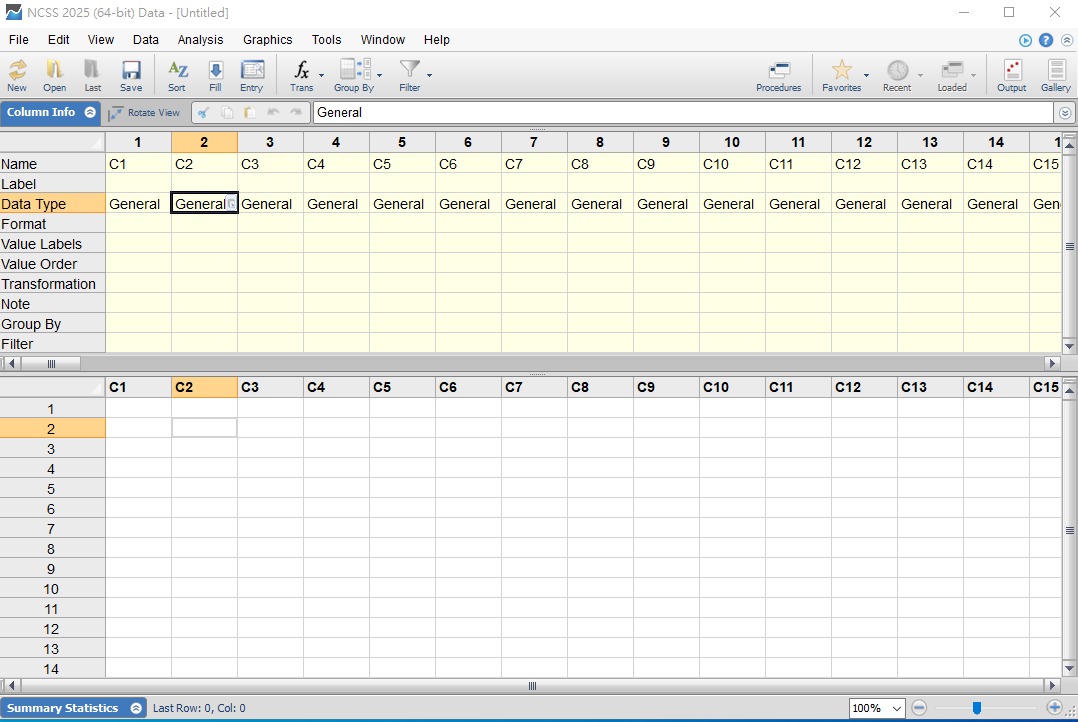Click the blue help question mark button
Viewport: 1078px width, 722px height.
(x=1046, y=40)
